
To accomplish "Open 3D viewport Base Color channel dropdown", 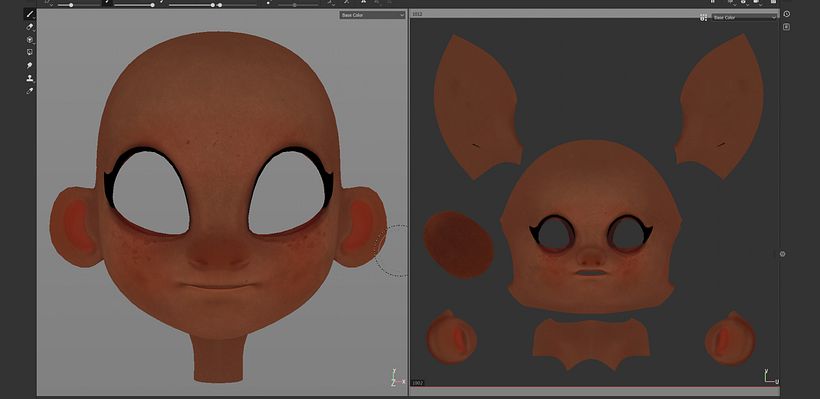I will tap(372, 15).
